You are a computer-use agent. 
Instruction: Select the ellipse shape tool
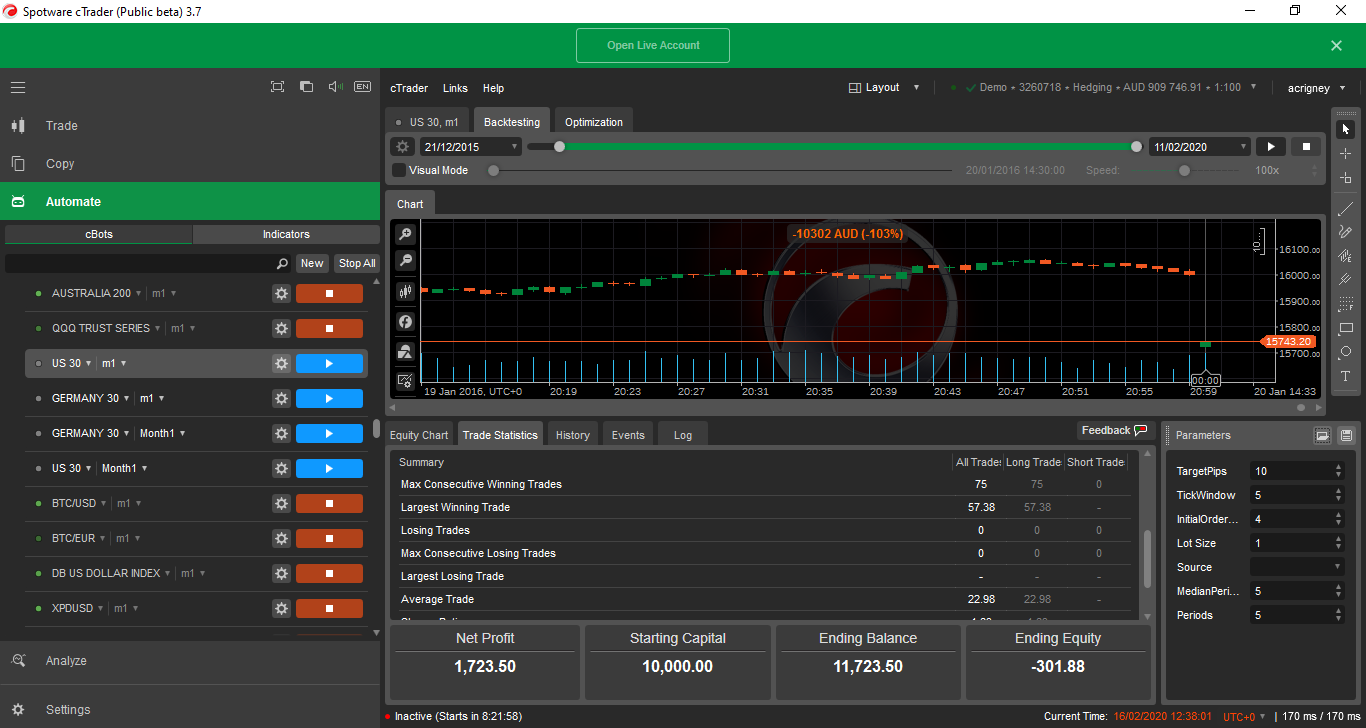(x=1346, y=352)
